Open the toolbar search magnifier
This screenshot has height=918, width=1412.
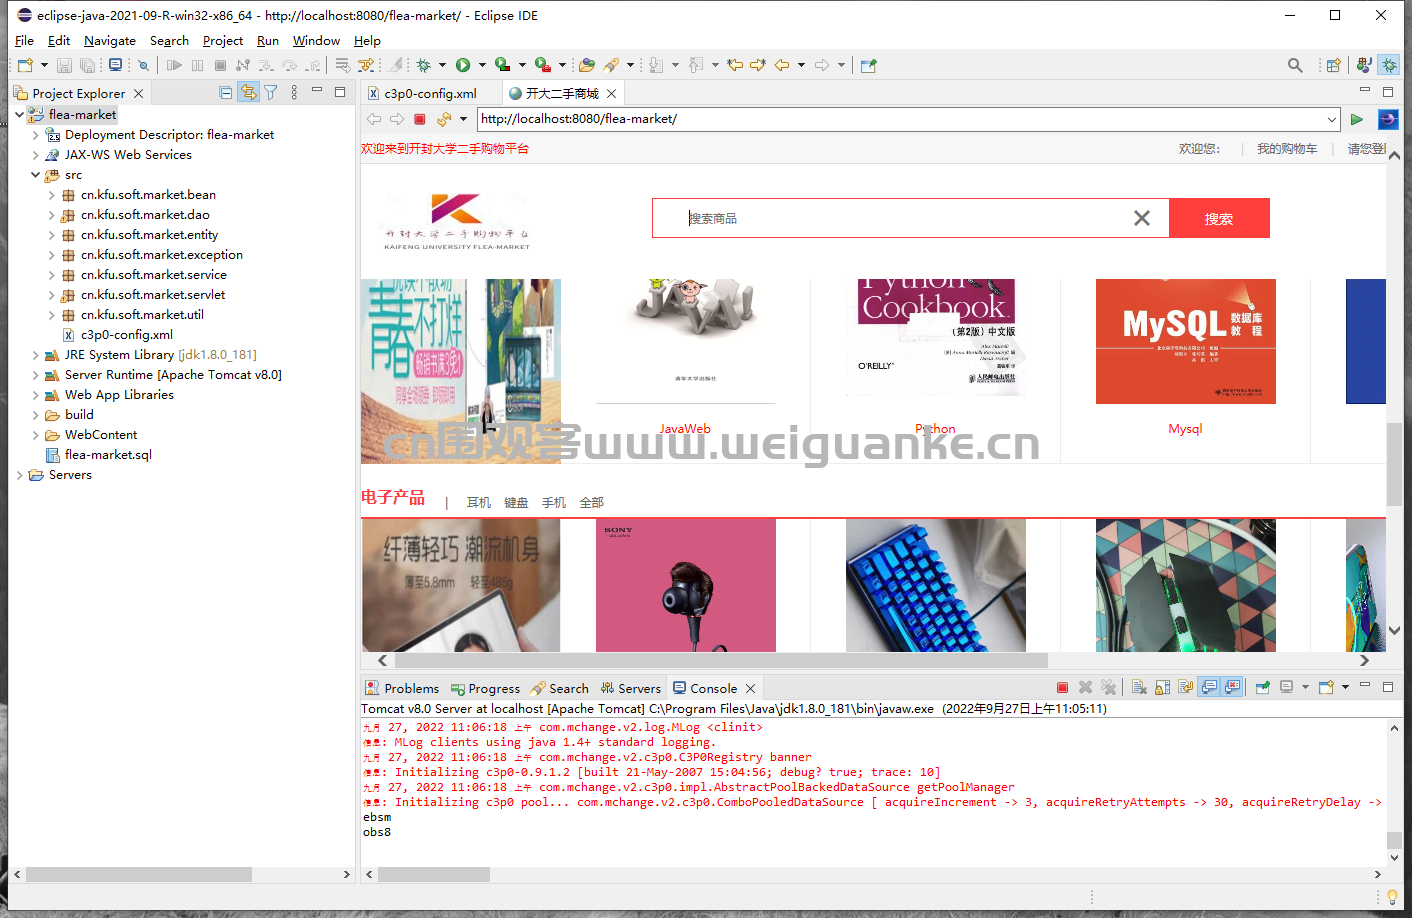pos(1295,65)
